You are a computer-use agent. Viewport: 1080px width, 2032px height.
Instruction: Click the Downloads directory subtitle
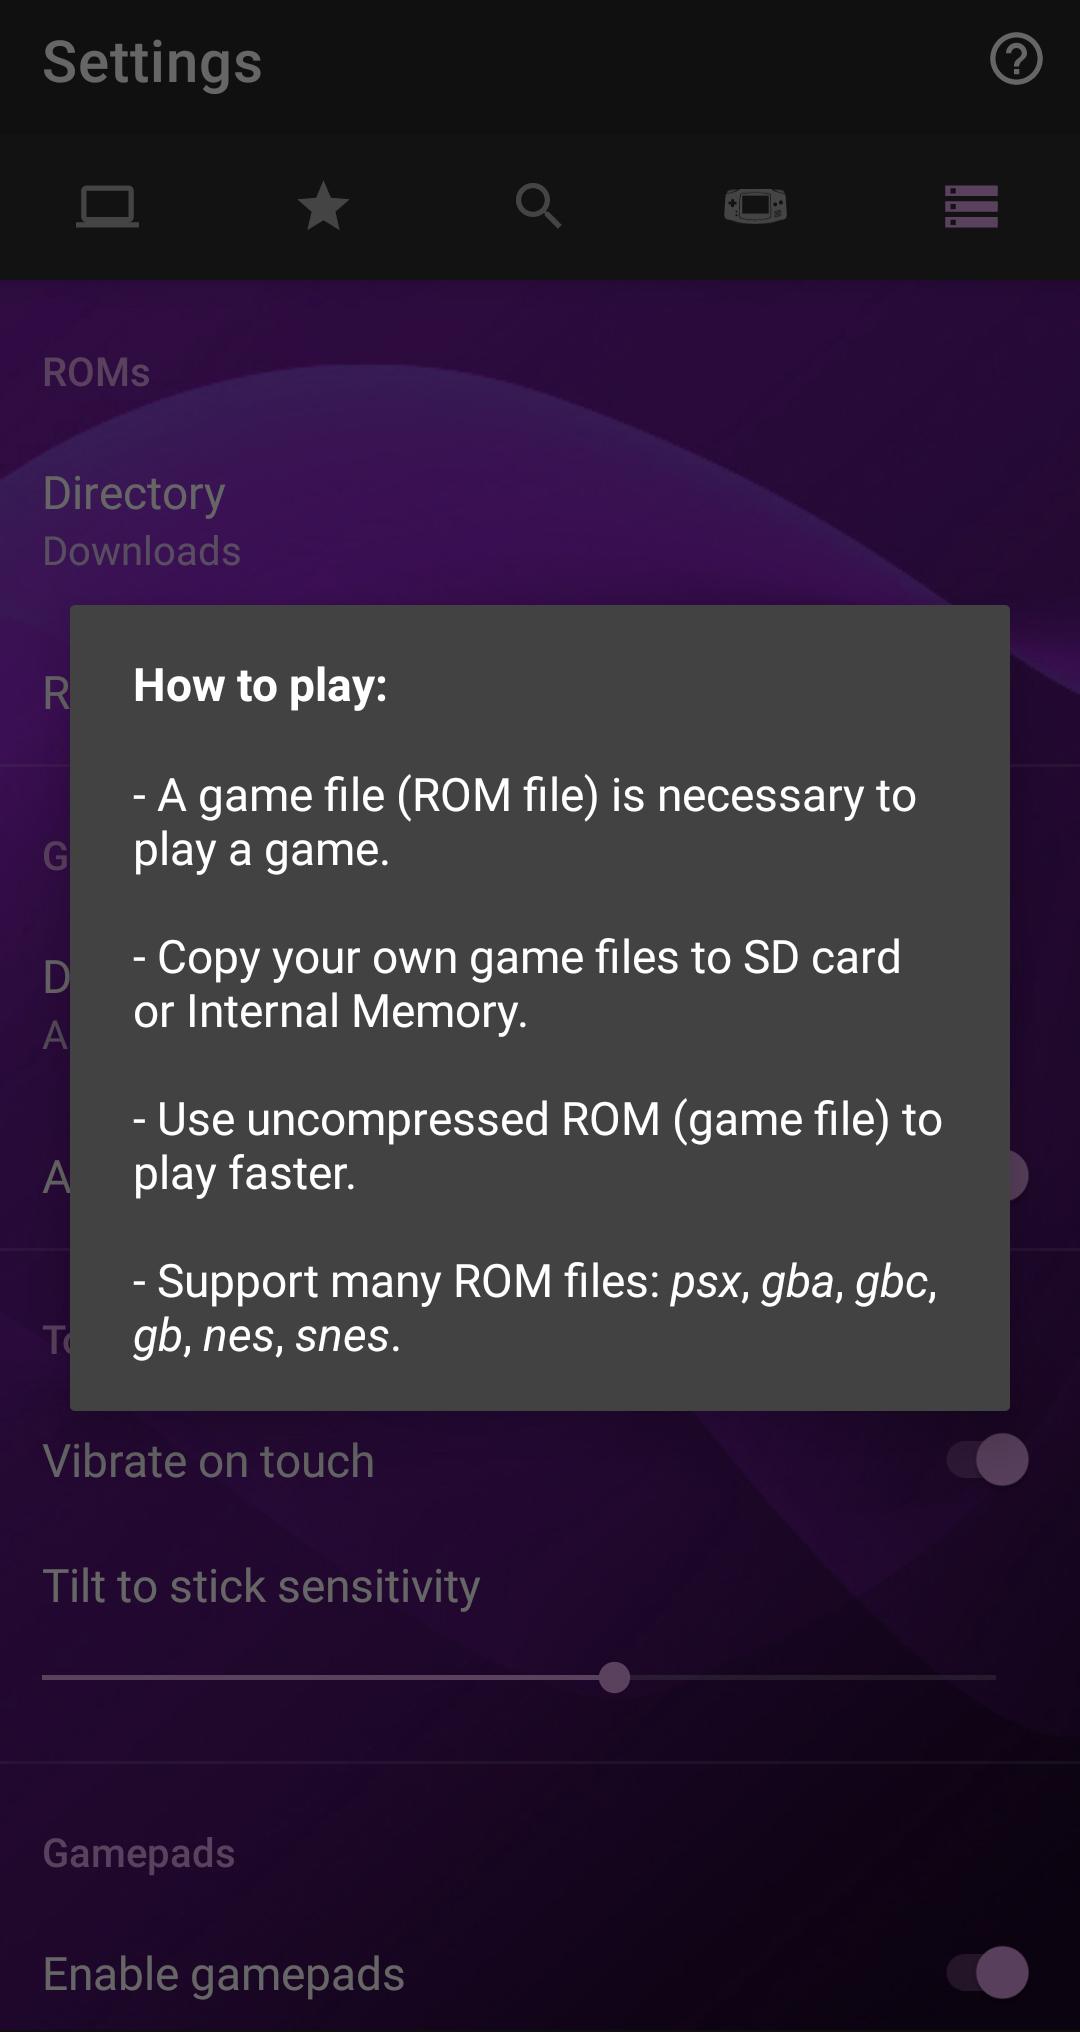[x=142, y=552]
